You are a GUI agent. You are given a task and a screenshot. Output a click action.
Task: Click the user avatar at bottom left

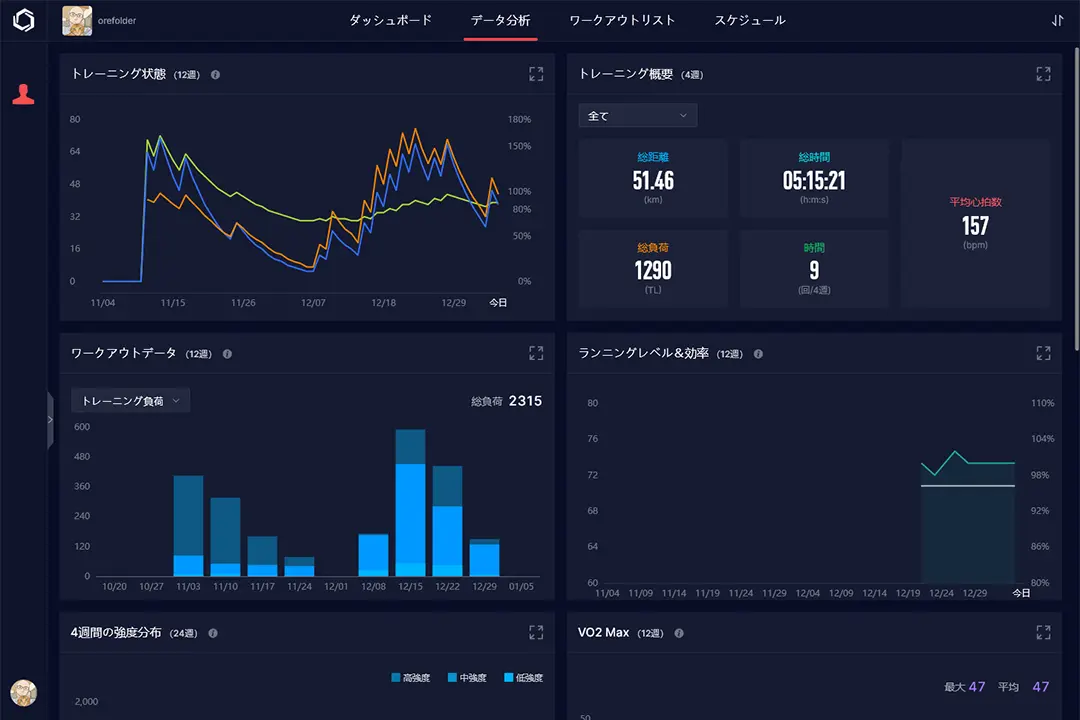23,692
